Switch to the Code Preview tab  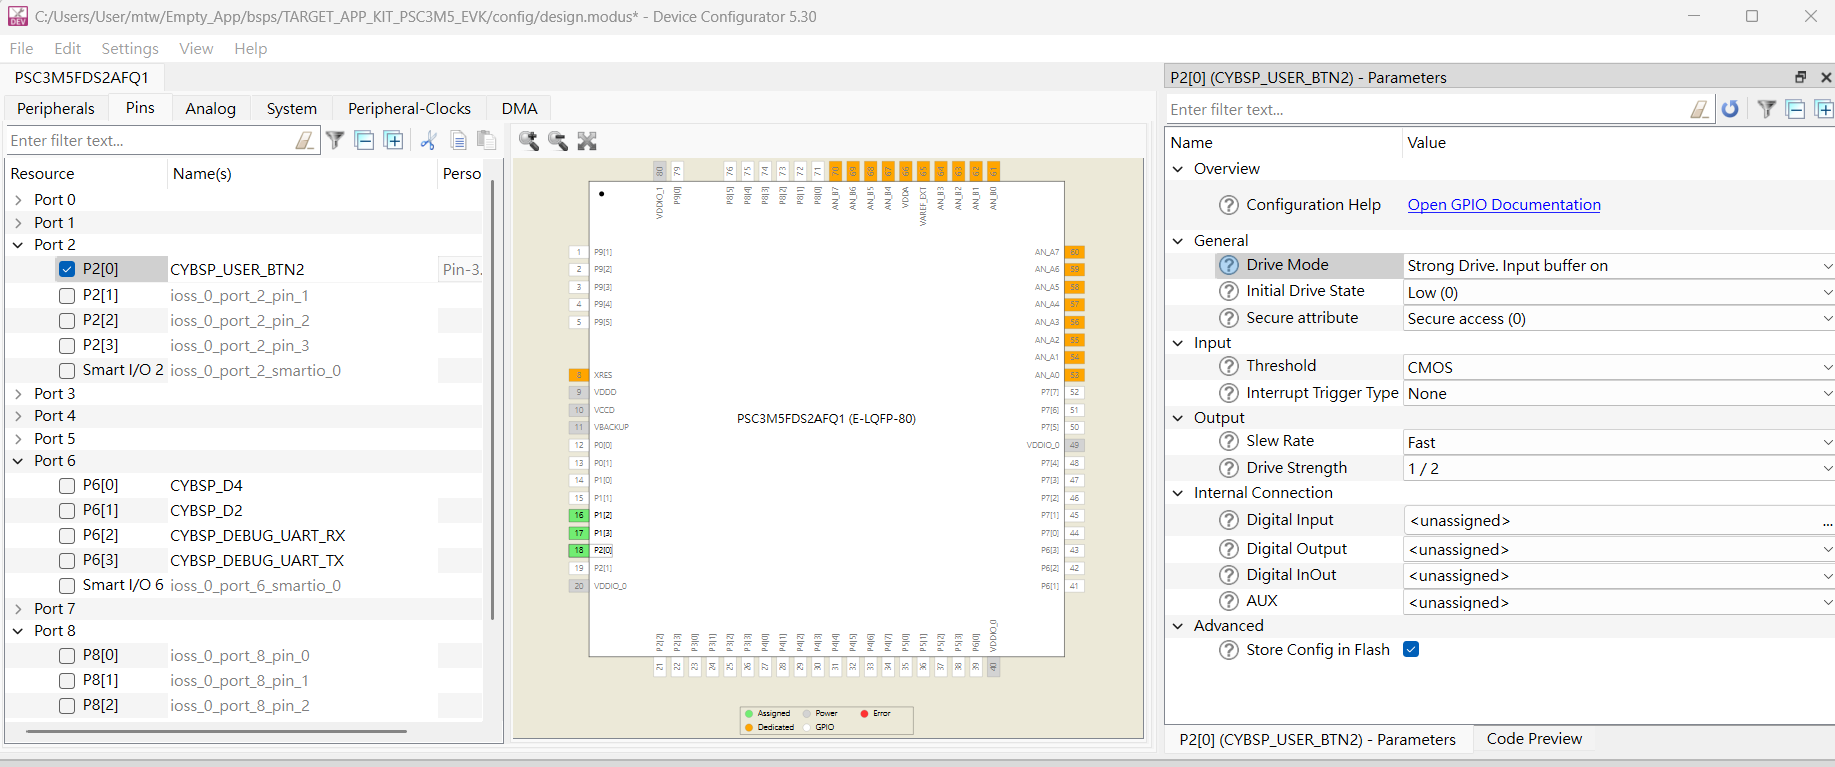[1533, 739]
